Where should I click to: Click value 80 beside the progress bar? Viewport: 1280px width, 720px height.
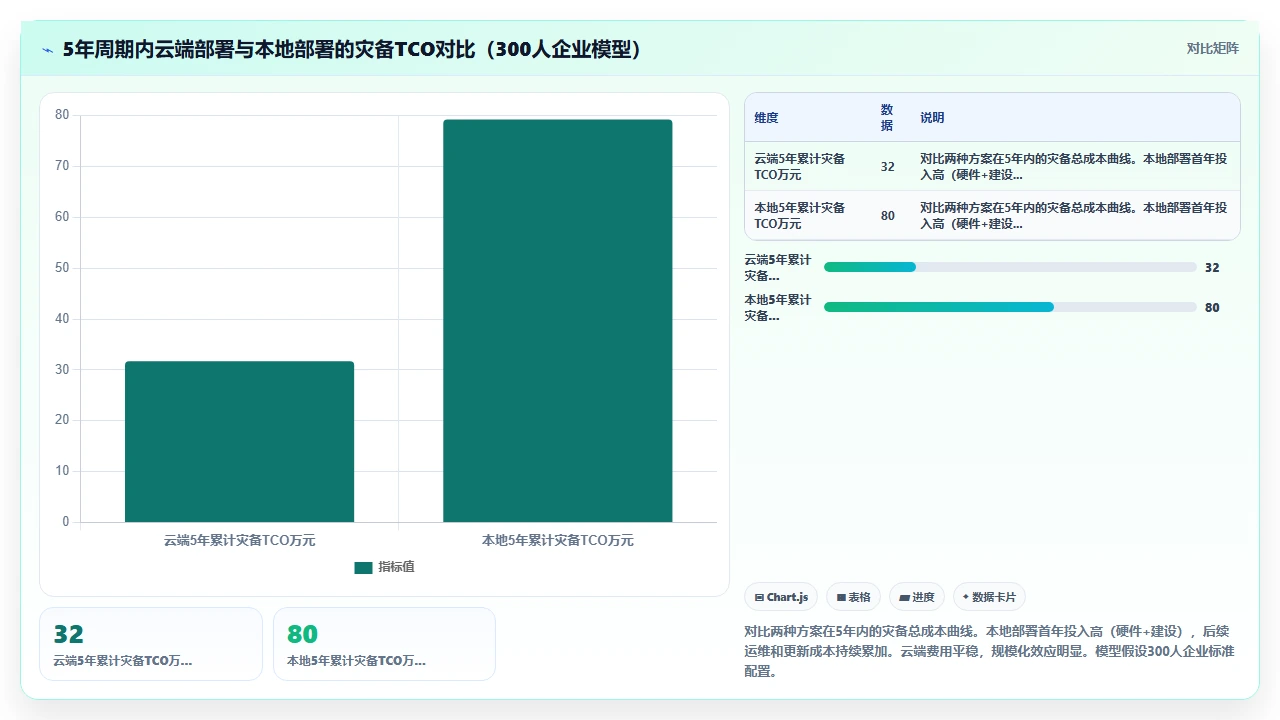click(x=1212, y=308)
